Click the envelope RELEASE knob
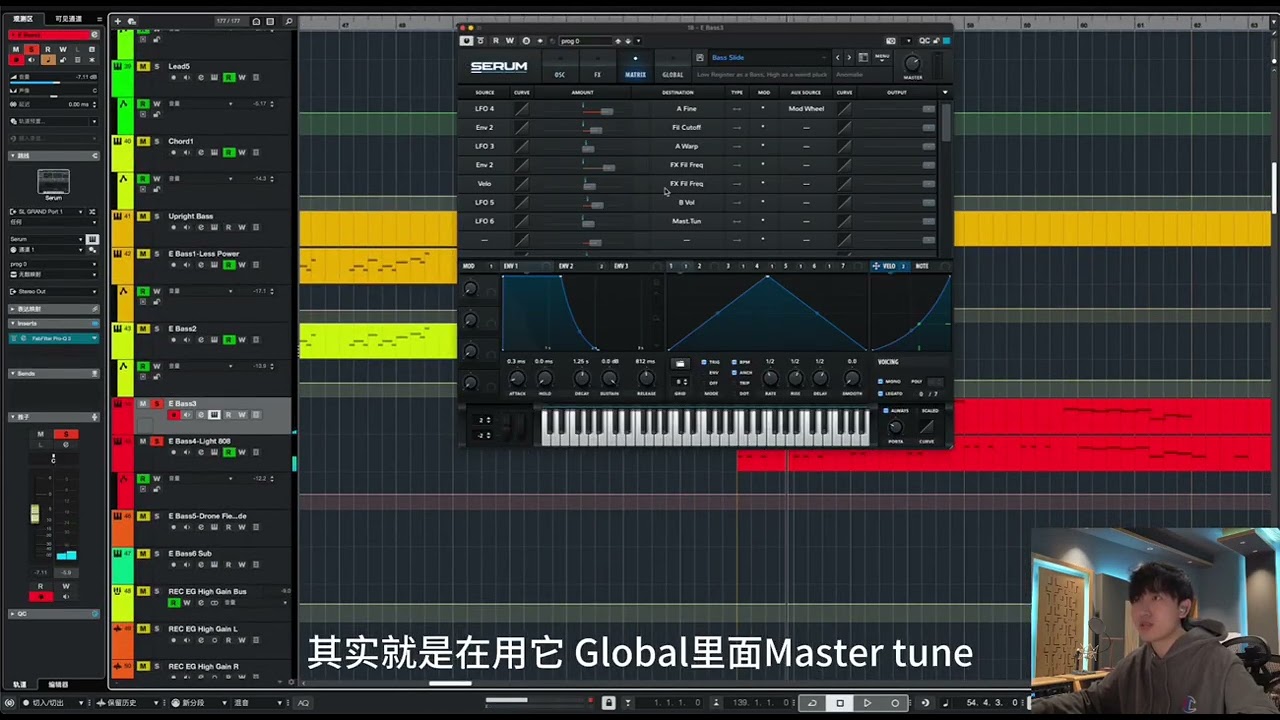This screenshot has width=1280, height=720. point(646,379)
